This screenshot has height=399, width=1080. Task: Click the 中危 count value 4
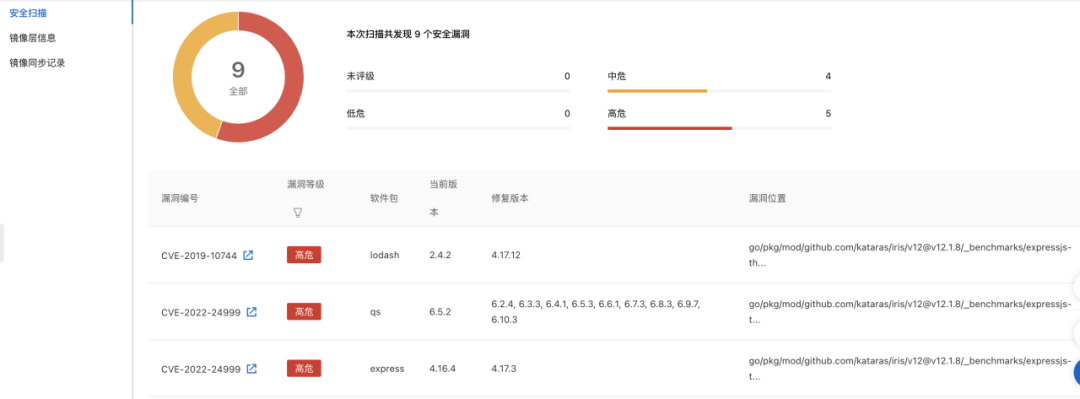(828, 76)
